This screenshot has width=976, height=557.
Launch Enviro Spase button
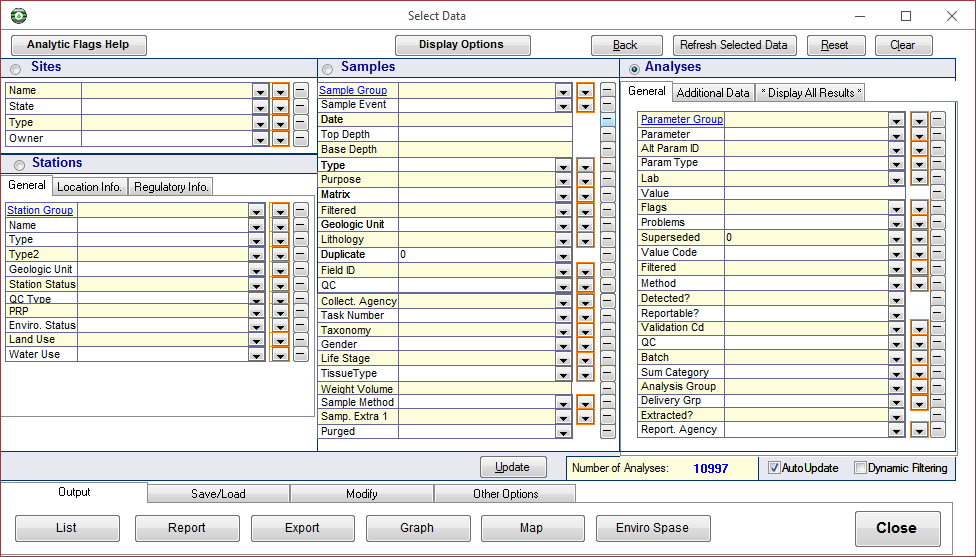653,528
